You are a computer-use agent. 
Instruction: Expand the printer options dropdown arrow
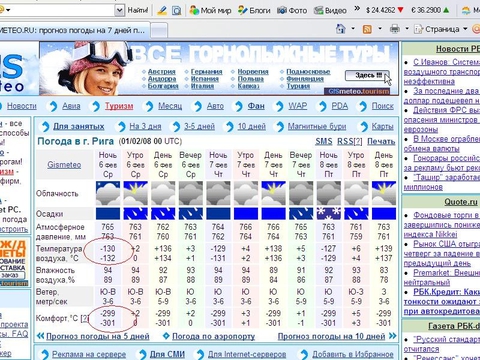407,29
